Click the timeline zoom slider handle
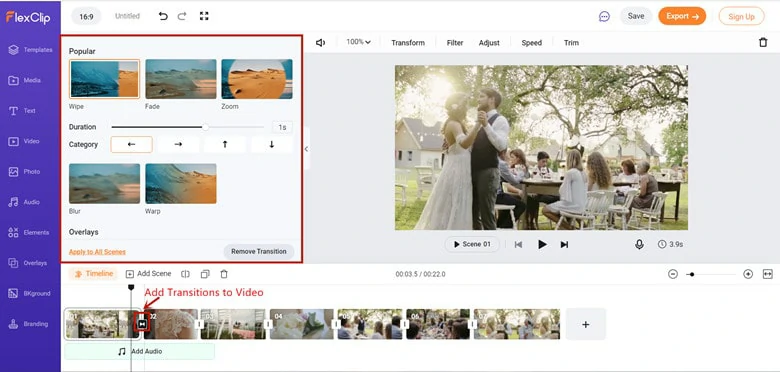Viewport: 780px width, 372px height. (691, 274)
